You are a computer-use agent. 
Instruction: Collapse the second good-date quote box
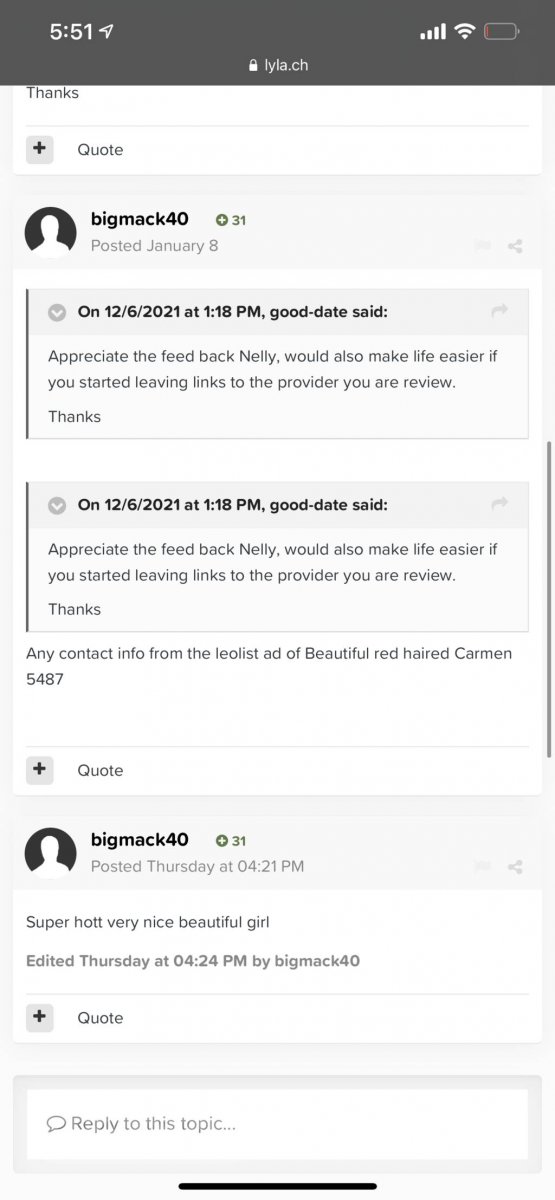point(57,505)
